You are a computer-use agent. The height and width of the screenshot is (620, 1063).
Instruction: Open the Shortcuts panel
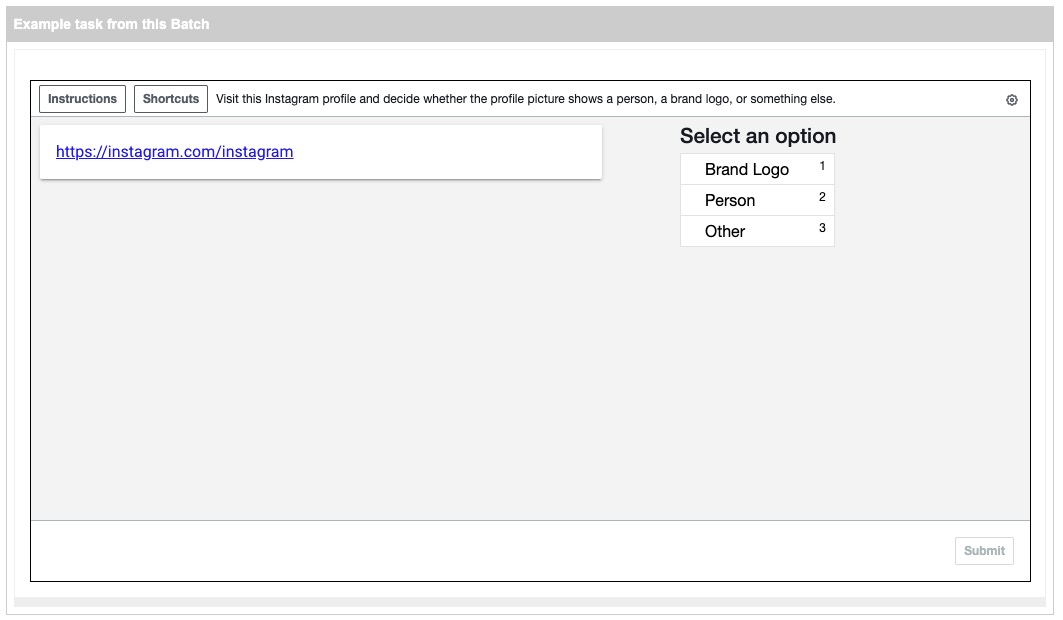[171, 99]
